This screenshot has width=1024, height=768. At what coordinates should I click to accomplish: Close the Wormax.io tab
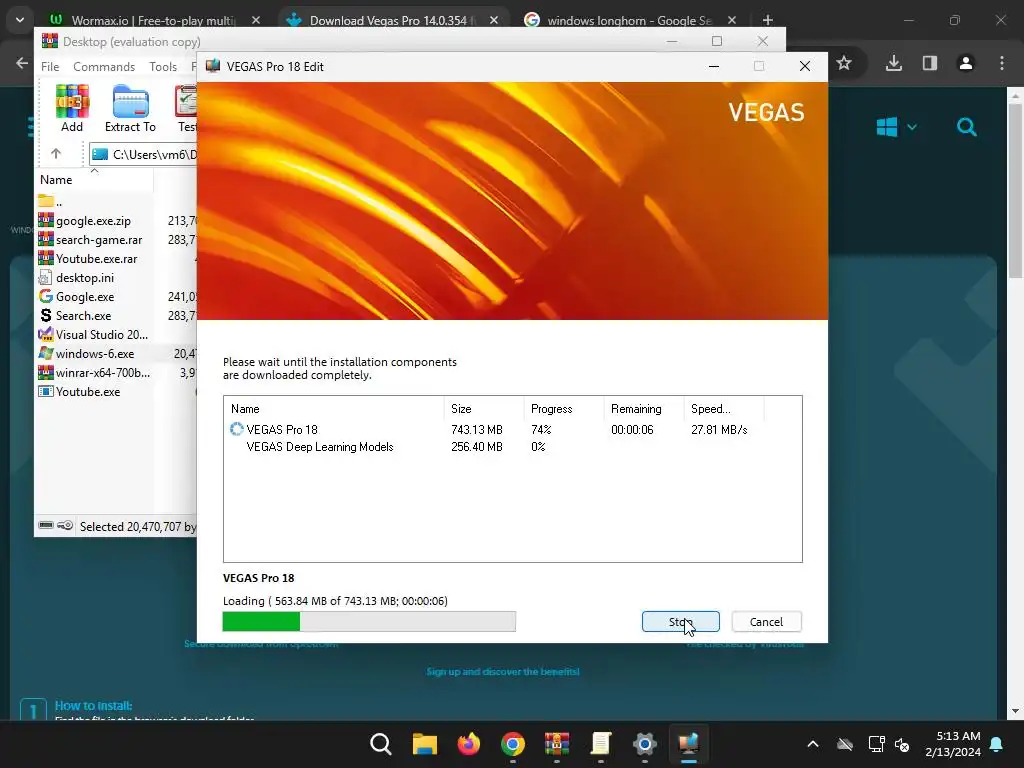tap(256, 20)
